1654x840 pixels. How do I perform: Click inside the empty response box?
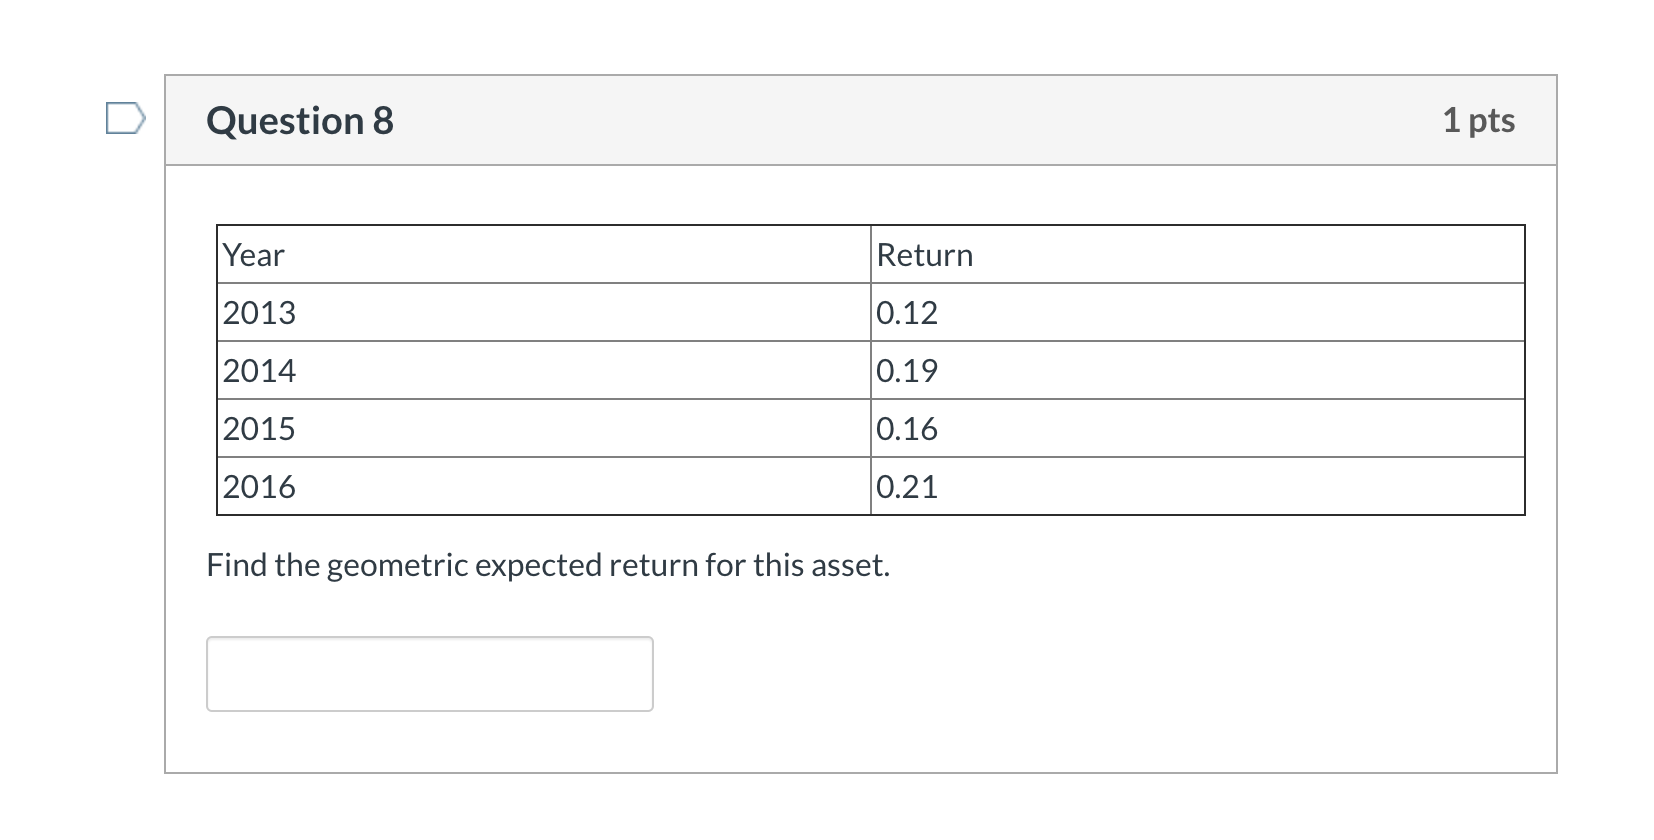(x=428, y=673)
